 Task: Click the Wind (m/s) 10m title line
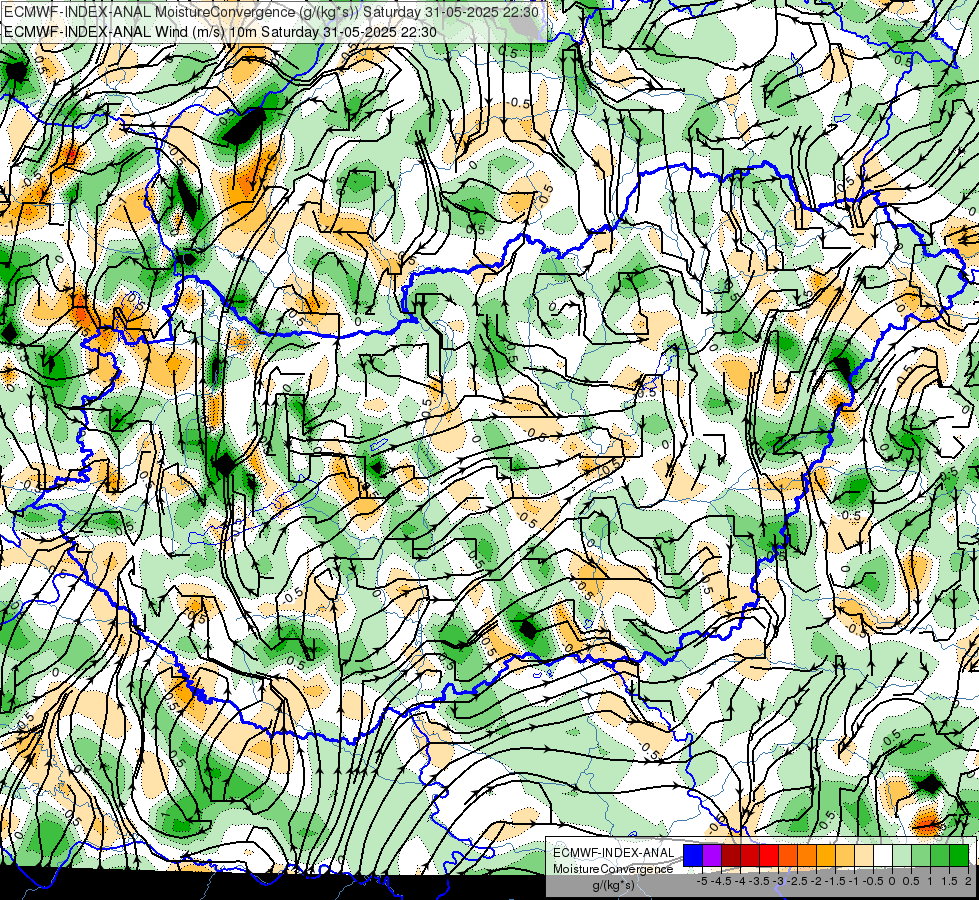(220, 31)
